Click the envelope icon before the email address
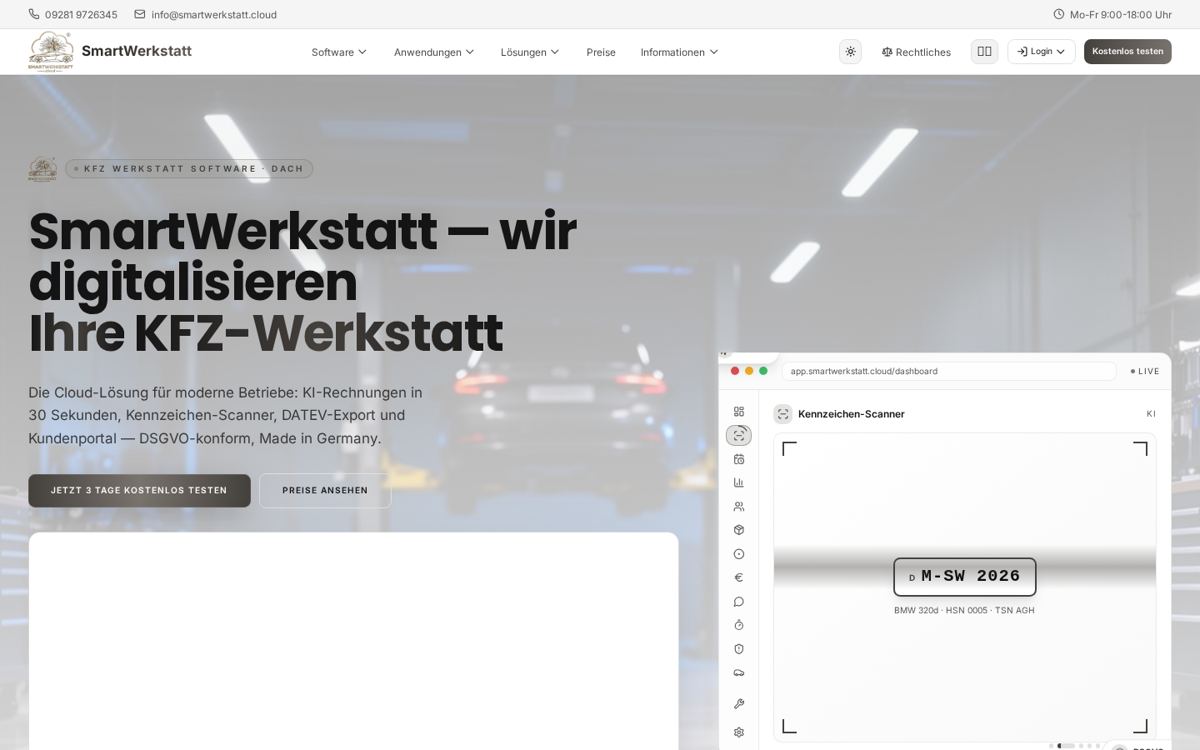Image resolution: width=1200 pixels, height=750 pixels. click(x=140, y=14)
